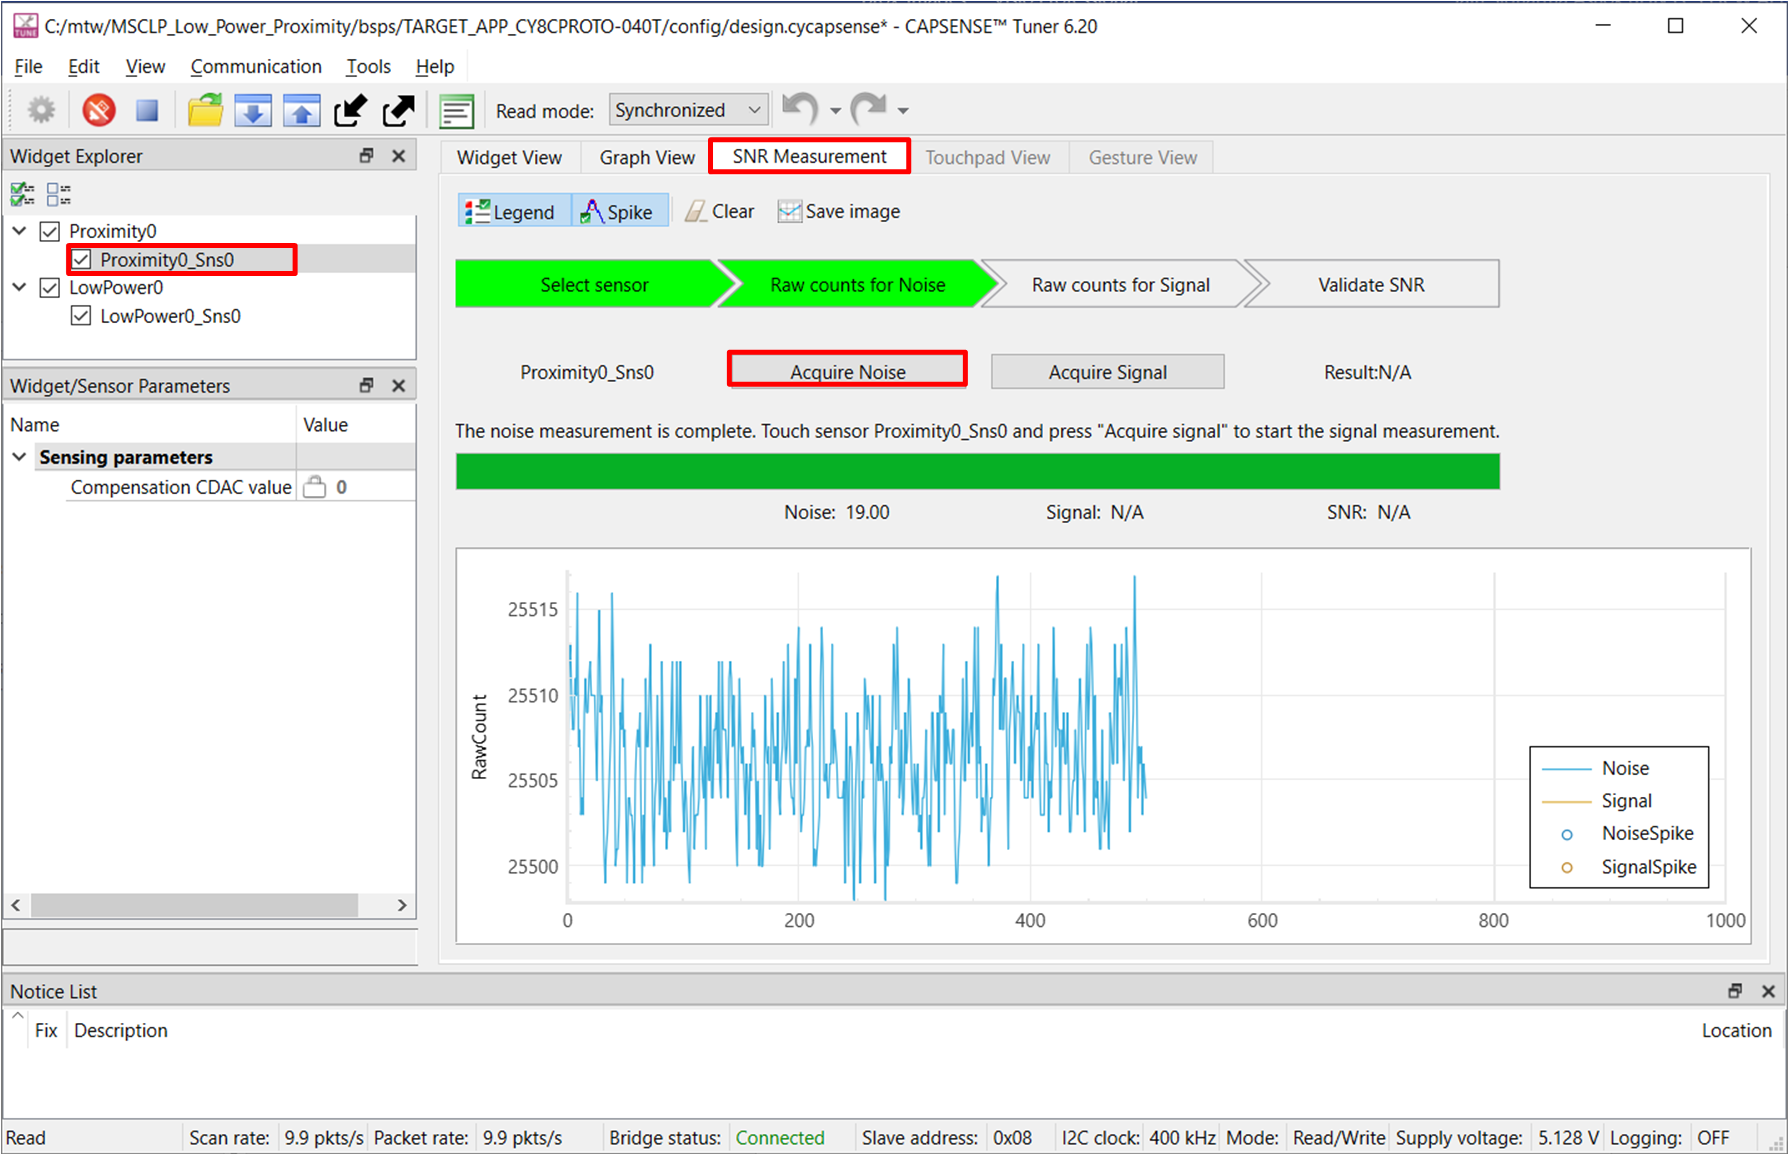Toggle the LowPower0_Sns0 sensor checkbox
This screenshot has height=1155, width=1789.
pyautogui.click(x=81, y=316)
